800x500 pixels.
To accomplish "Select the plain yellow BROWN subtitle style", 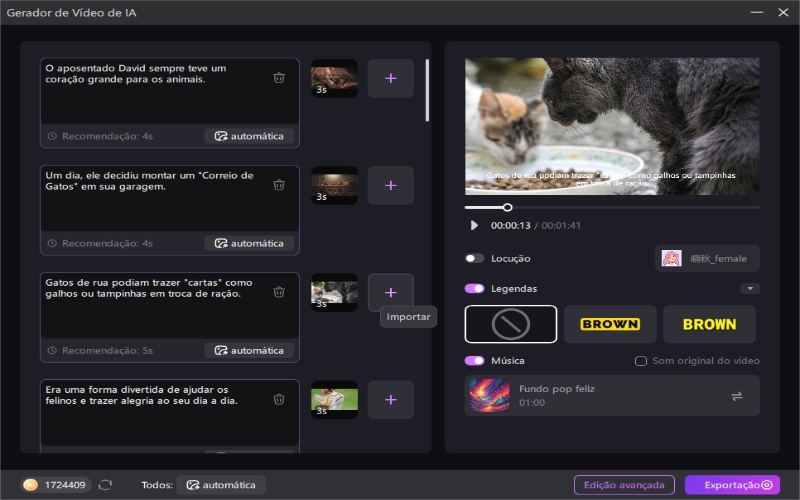I will coord(710,324).
